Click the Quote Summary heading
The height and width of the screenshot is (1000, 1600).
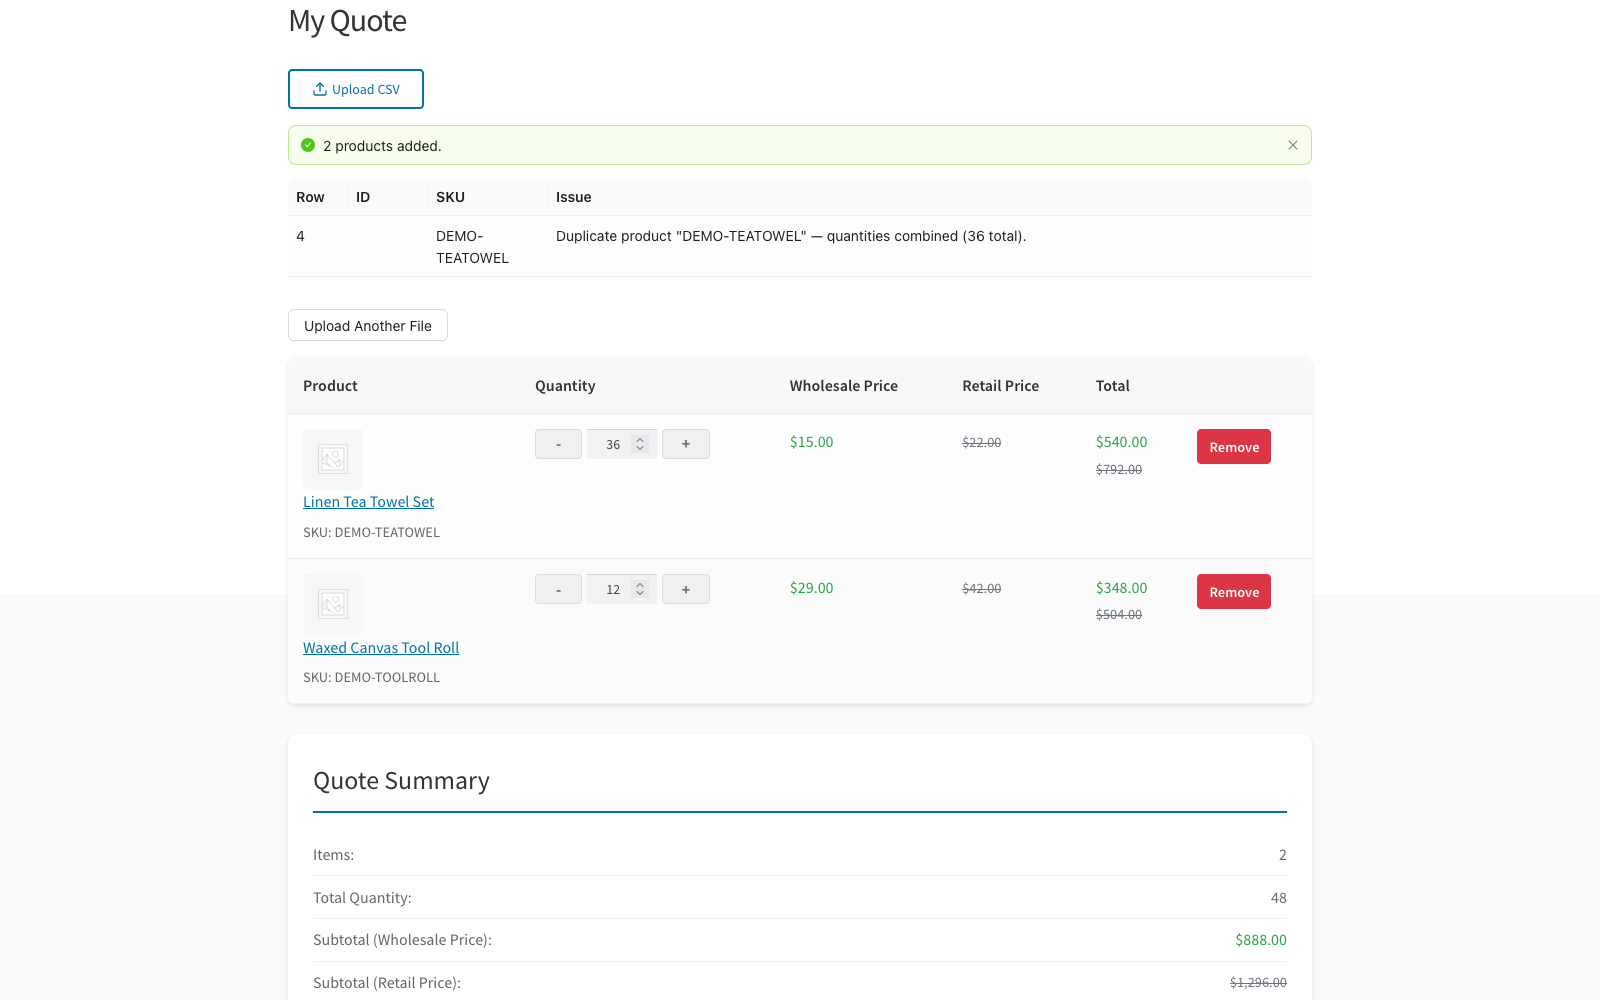[401, 781]
